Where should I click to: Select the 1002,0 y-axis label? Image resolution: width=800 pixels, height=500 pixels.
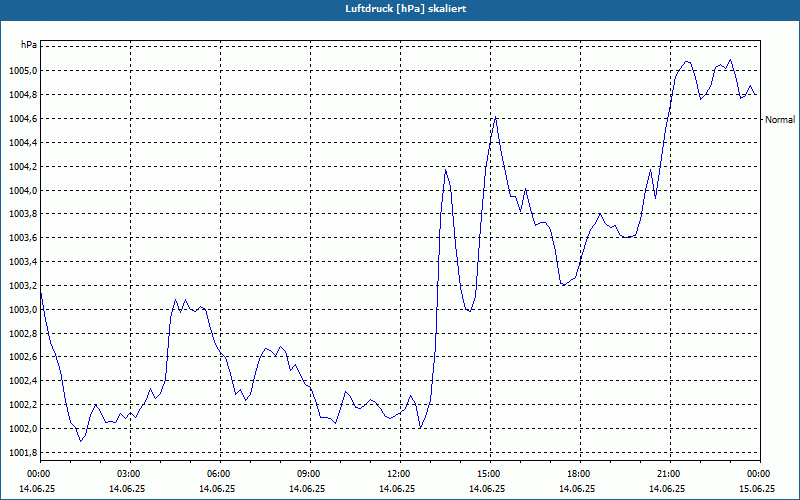[x=23, y=429]
